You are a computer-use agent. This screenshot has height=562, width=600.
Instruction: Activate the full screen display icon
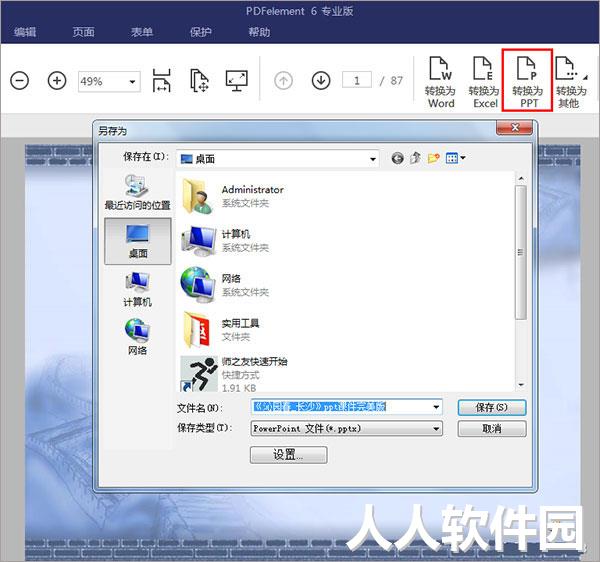[236, 81]
